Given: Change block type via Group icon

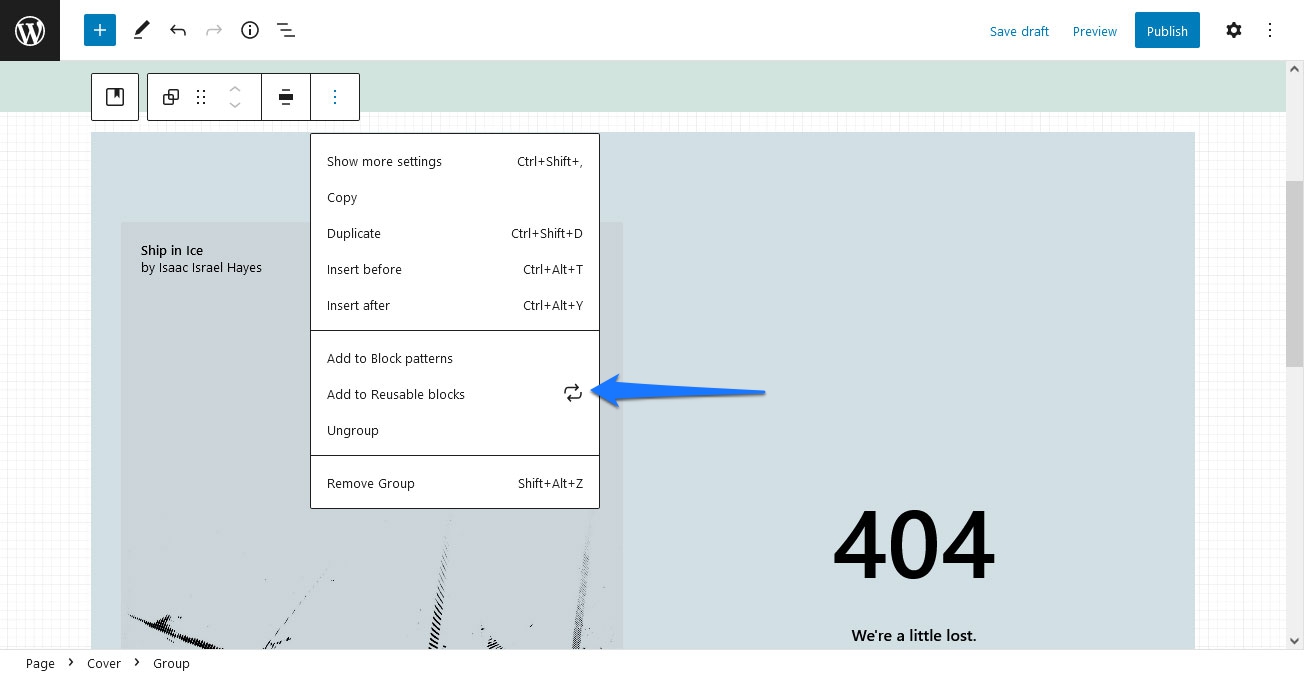Looking at the screenshot, I should [x=171, y=97].
